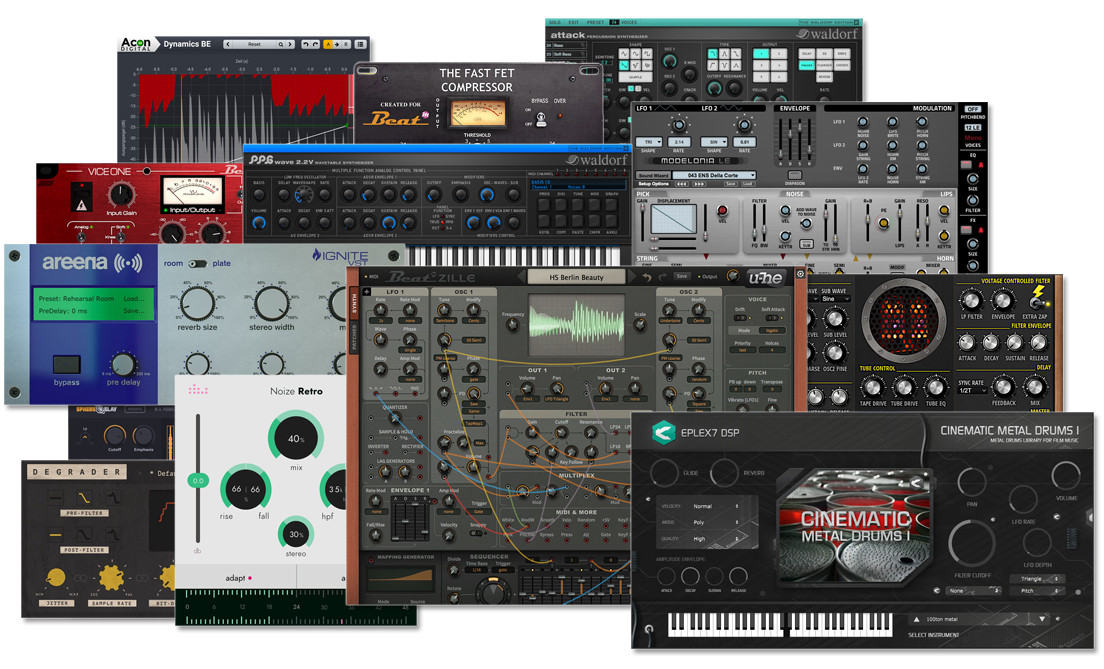Open the PRESET menu in Waldorf Attack
Viewport: 1104px width, 669px height.
pyautogui.click(x=596, y=23)
